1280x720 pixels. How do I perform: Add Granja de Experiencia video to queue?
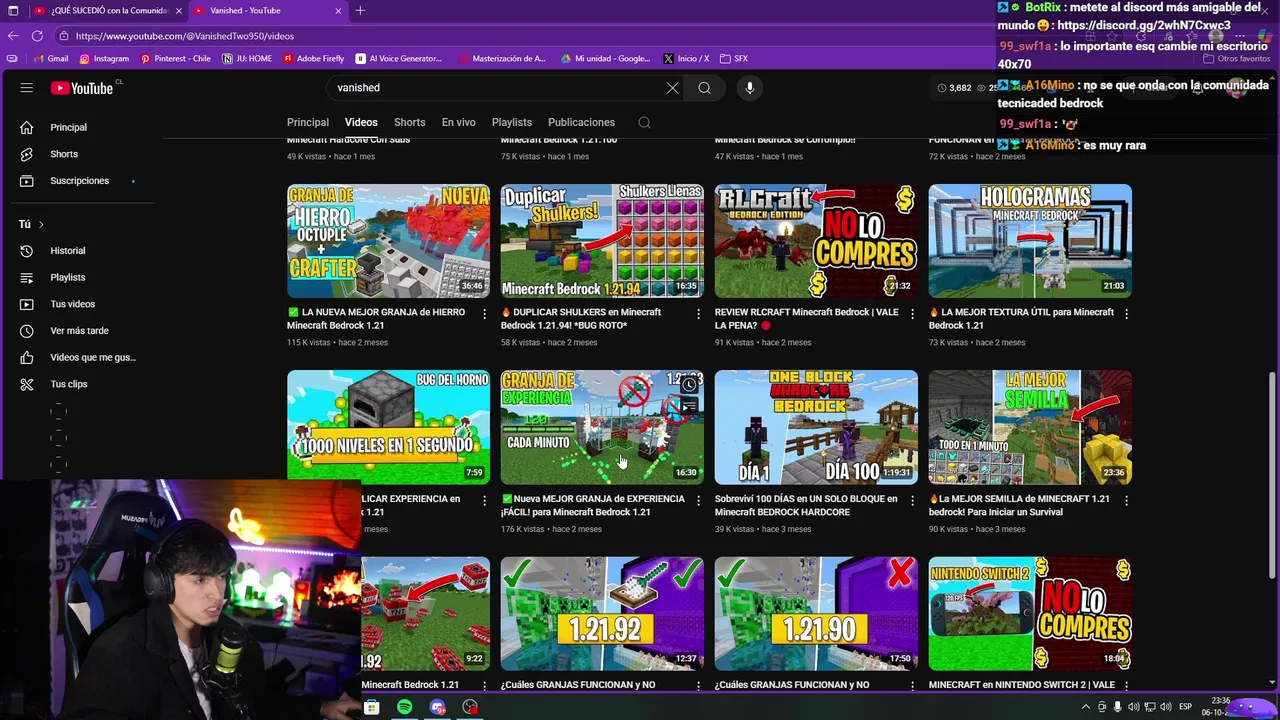coord(689,407)
